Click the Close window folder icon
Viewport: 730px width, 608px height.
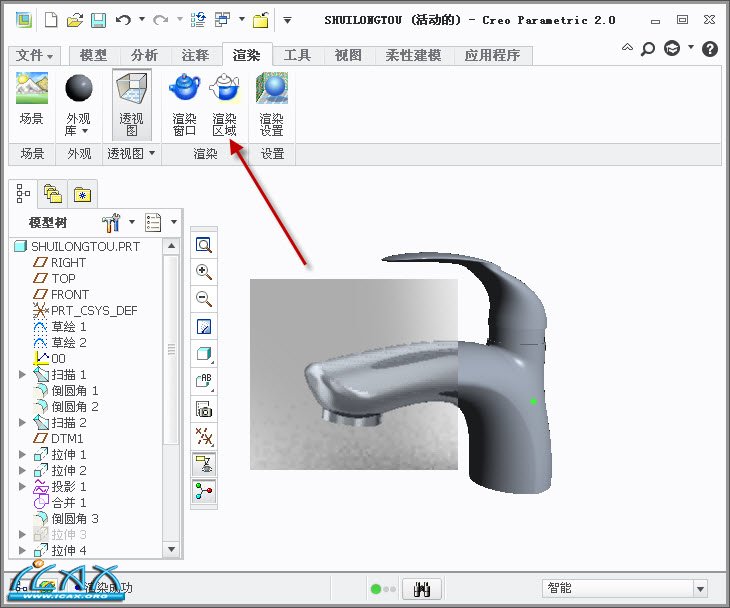point(261,20)
